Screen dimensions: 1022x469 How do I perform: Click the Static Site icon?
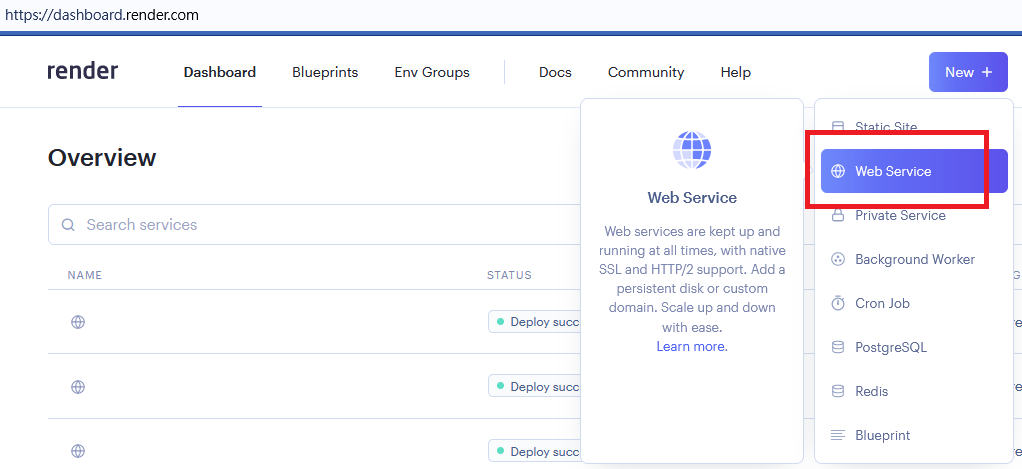[839, 126]
